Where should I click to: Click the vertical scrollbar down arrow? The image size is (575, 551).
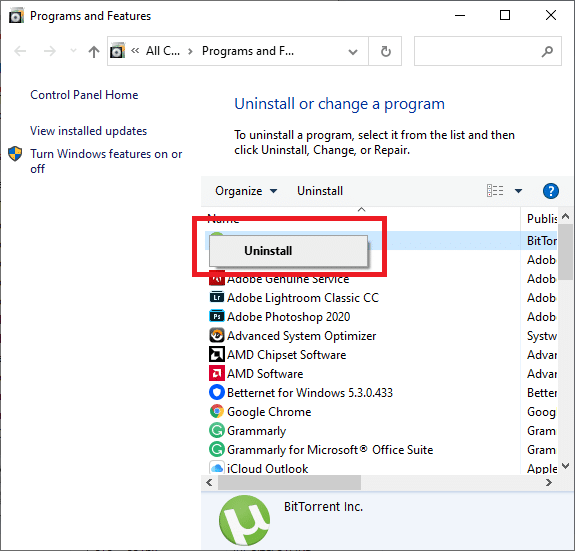coord(565,466)
